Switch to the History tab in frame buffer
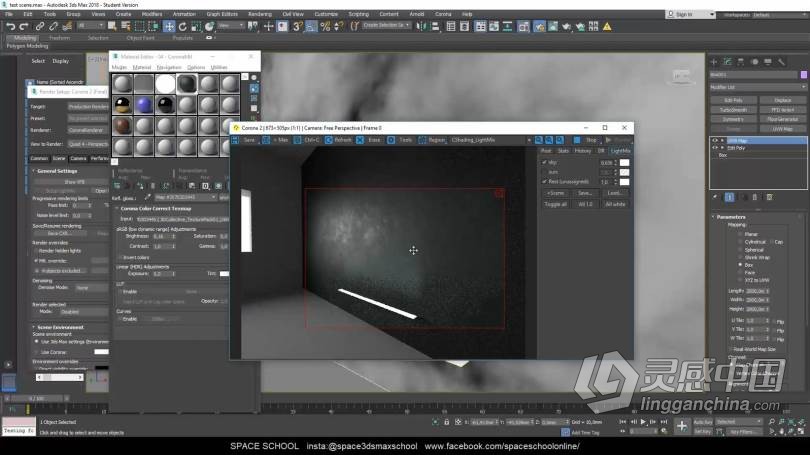Screen dimensions: 810x455 (x=583, y=151)
